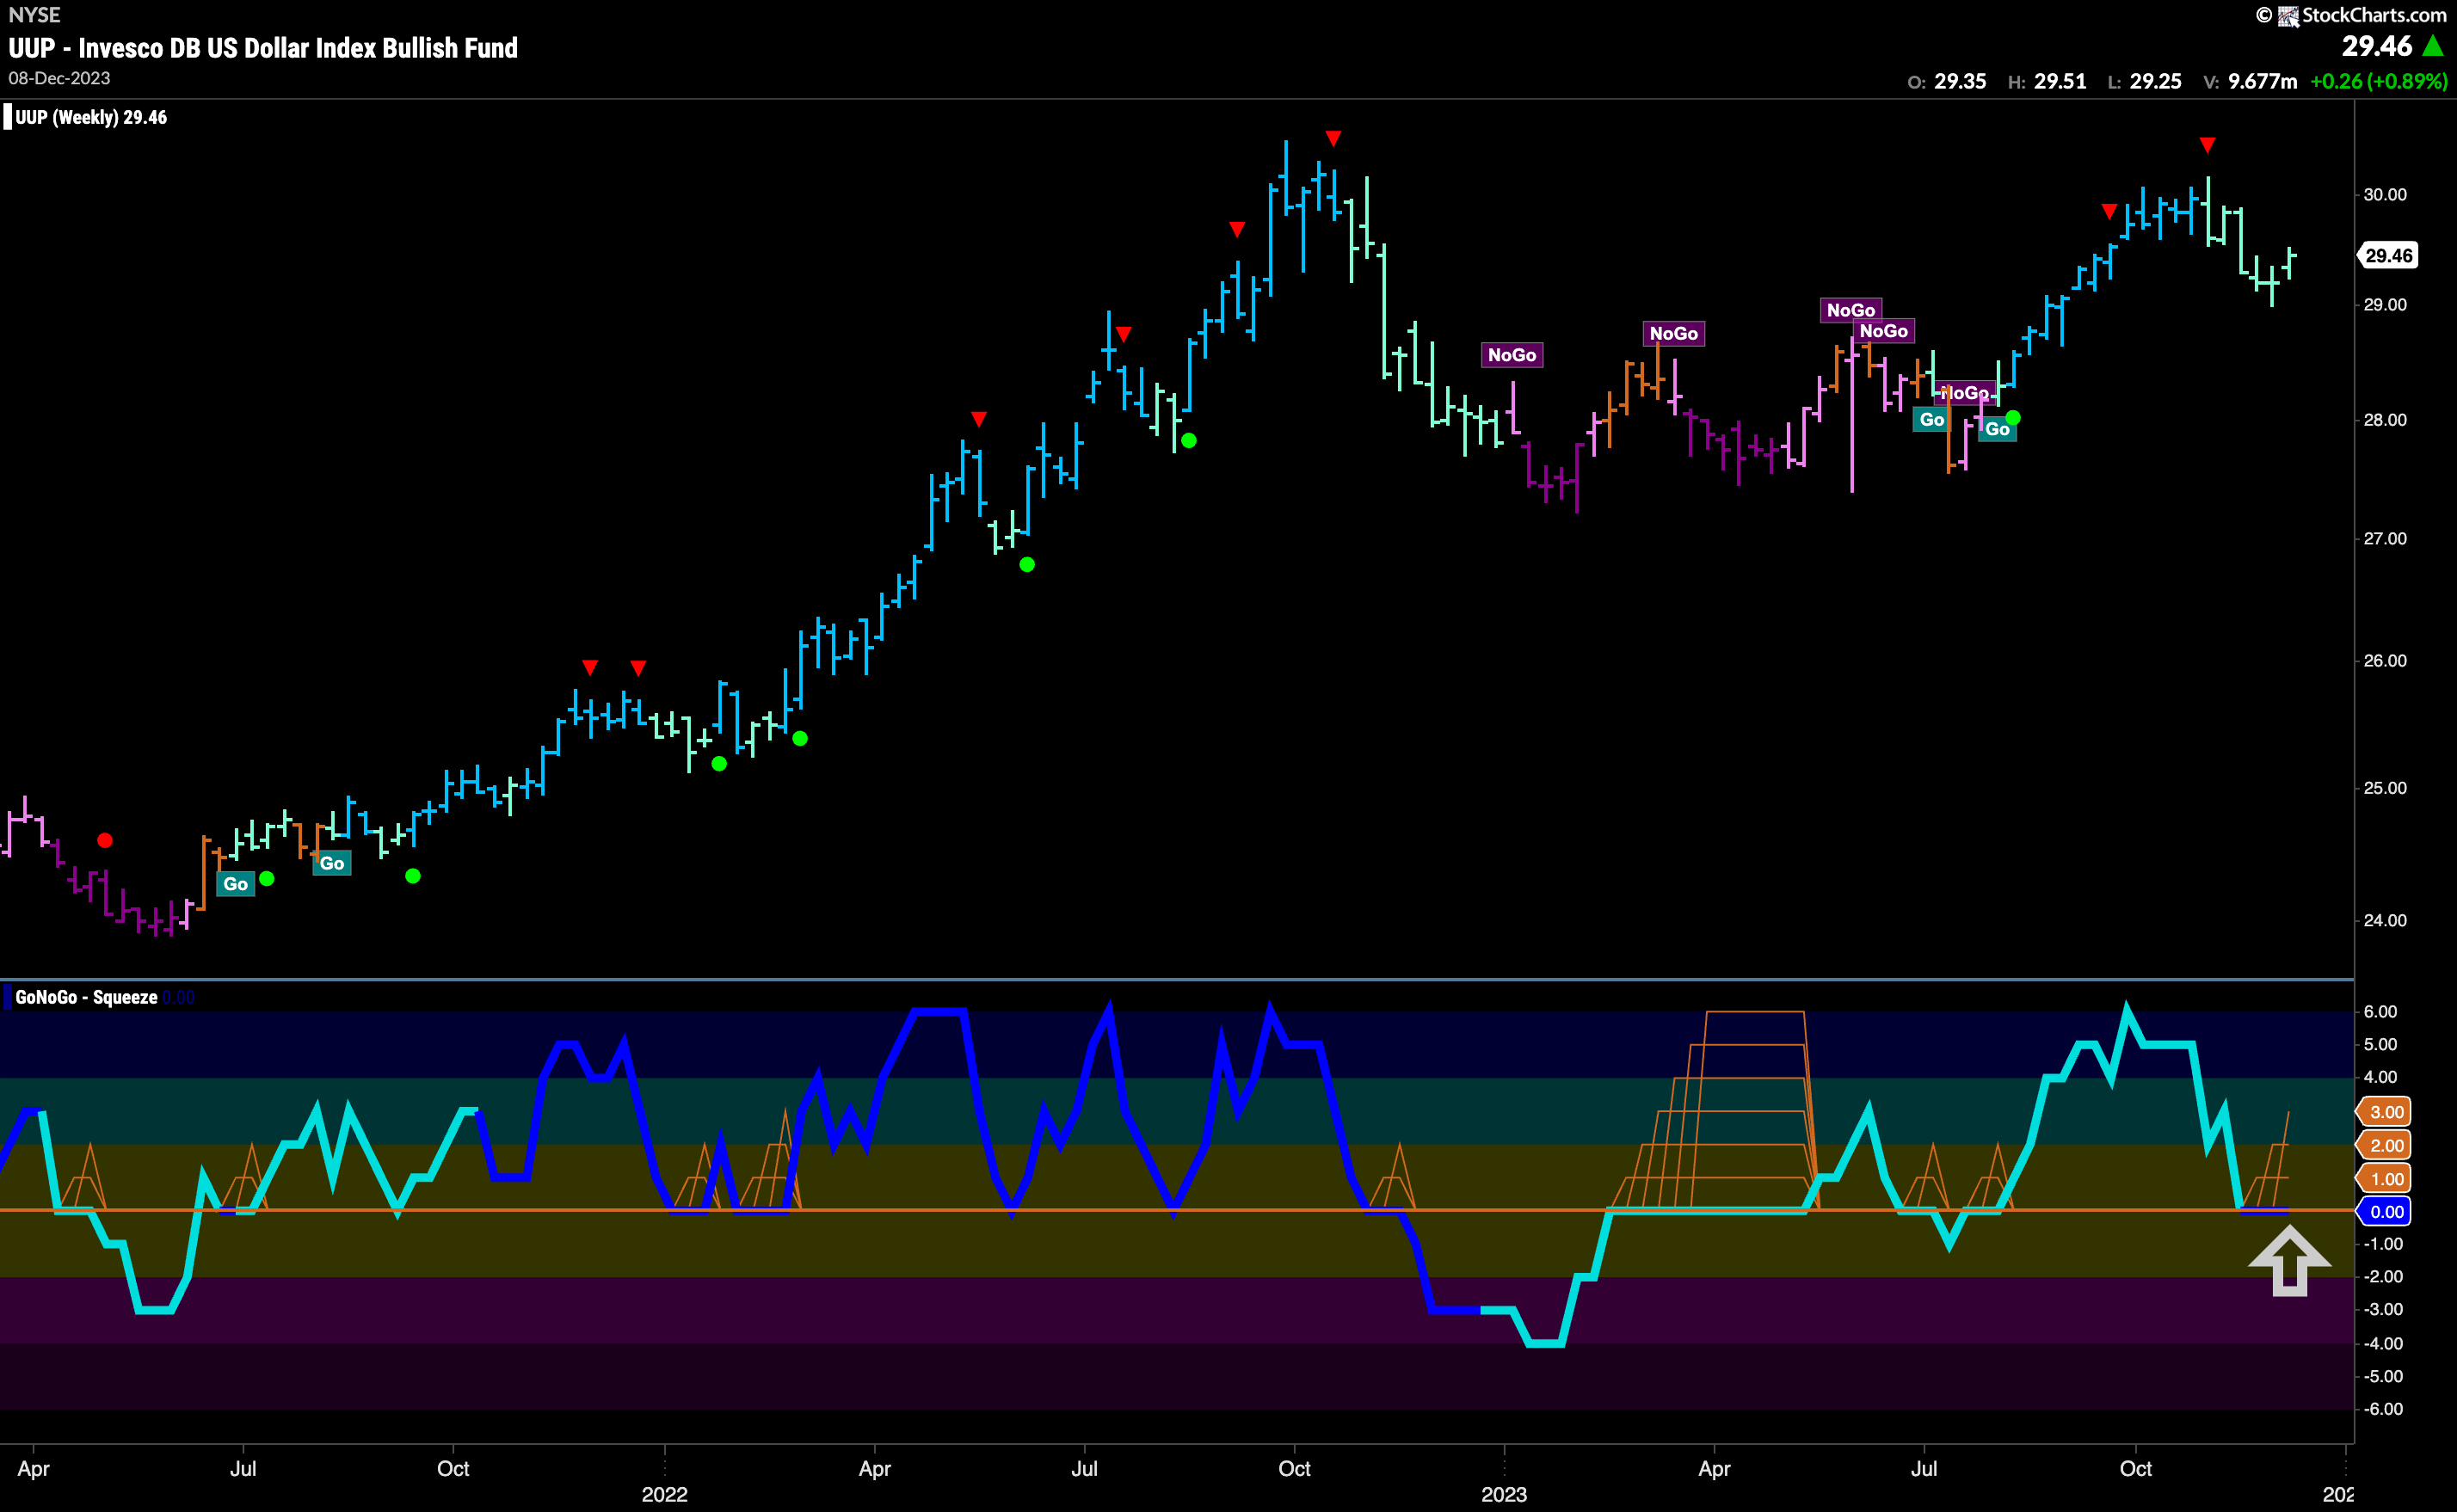
Task: Click the topmost red triangle in late 2023
Action: tap(2207, 146)
